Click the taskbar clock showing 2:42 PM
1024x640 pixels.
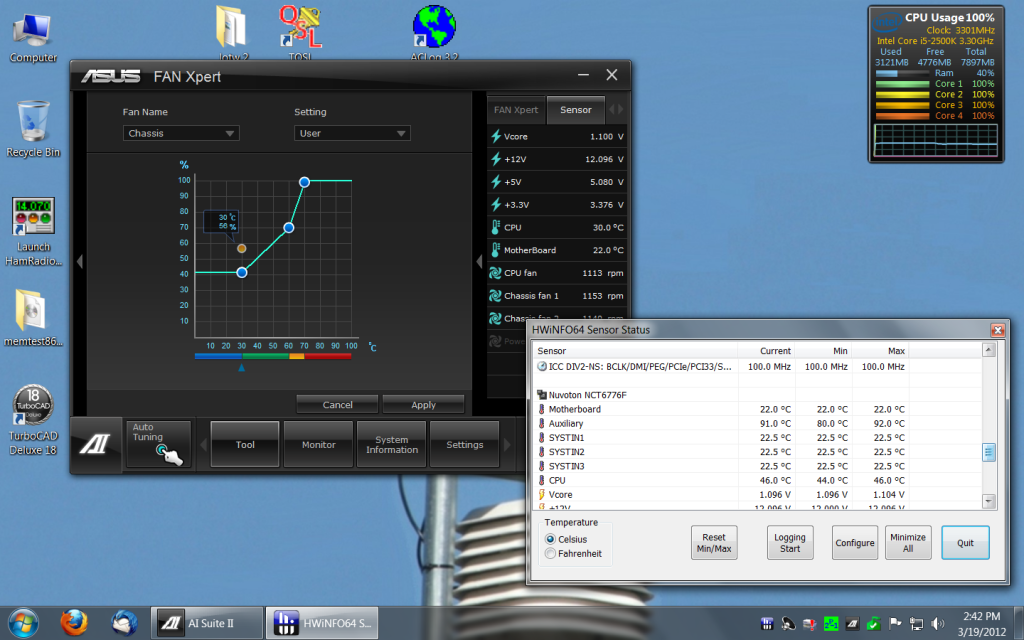point(982,624)
